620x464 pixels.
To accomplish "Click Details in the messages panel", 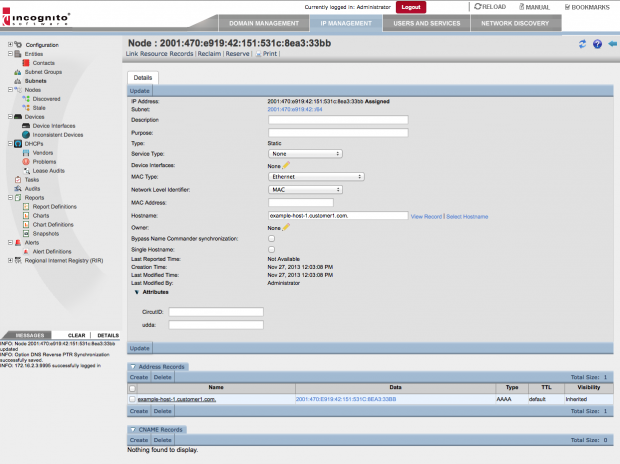I will tap(108, 335).
